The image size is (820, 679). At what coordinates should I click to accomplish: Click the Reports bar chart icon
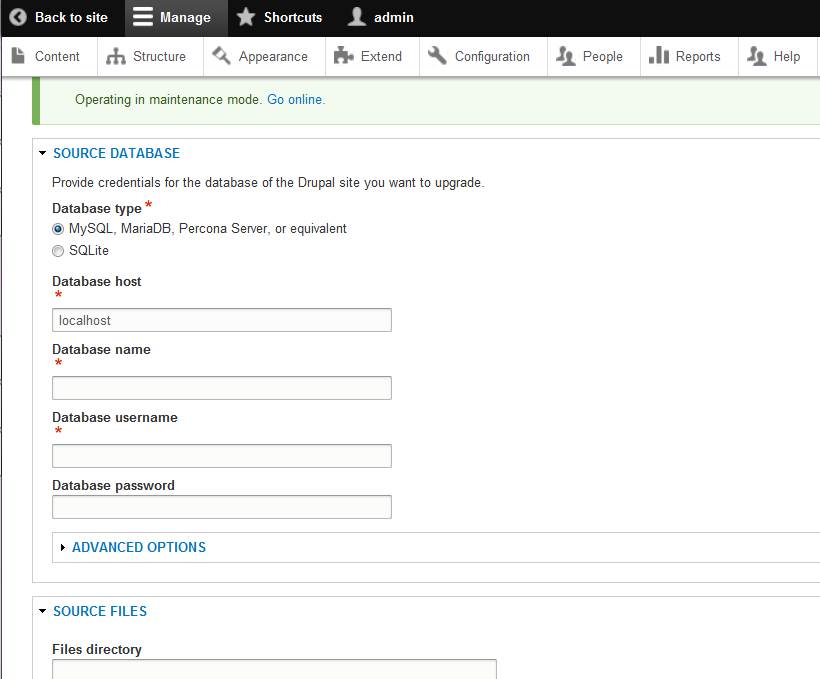click(659, 55)
